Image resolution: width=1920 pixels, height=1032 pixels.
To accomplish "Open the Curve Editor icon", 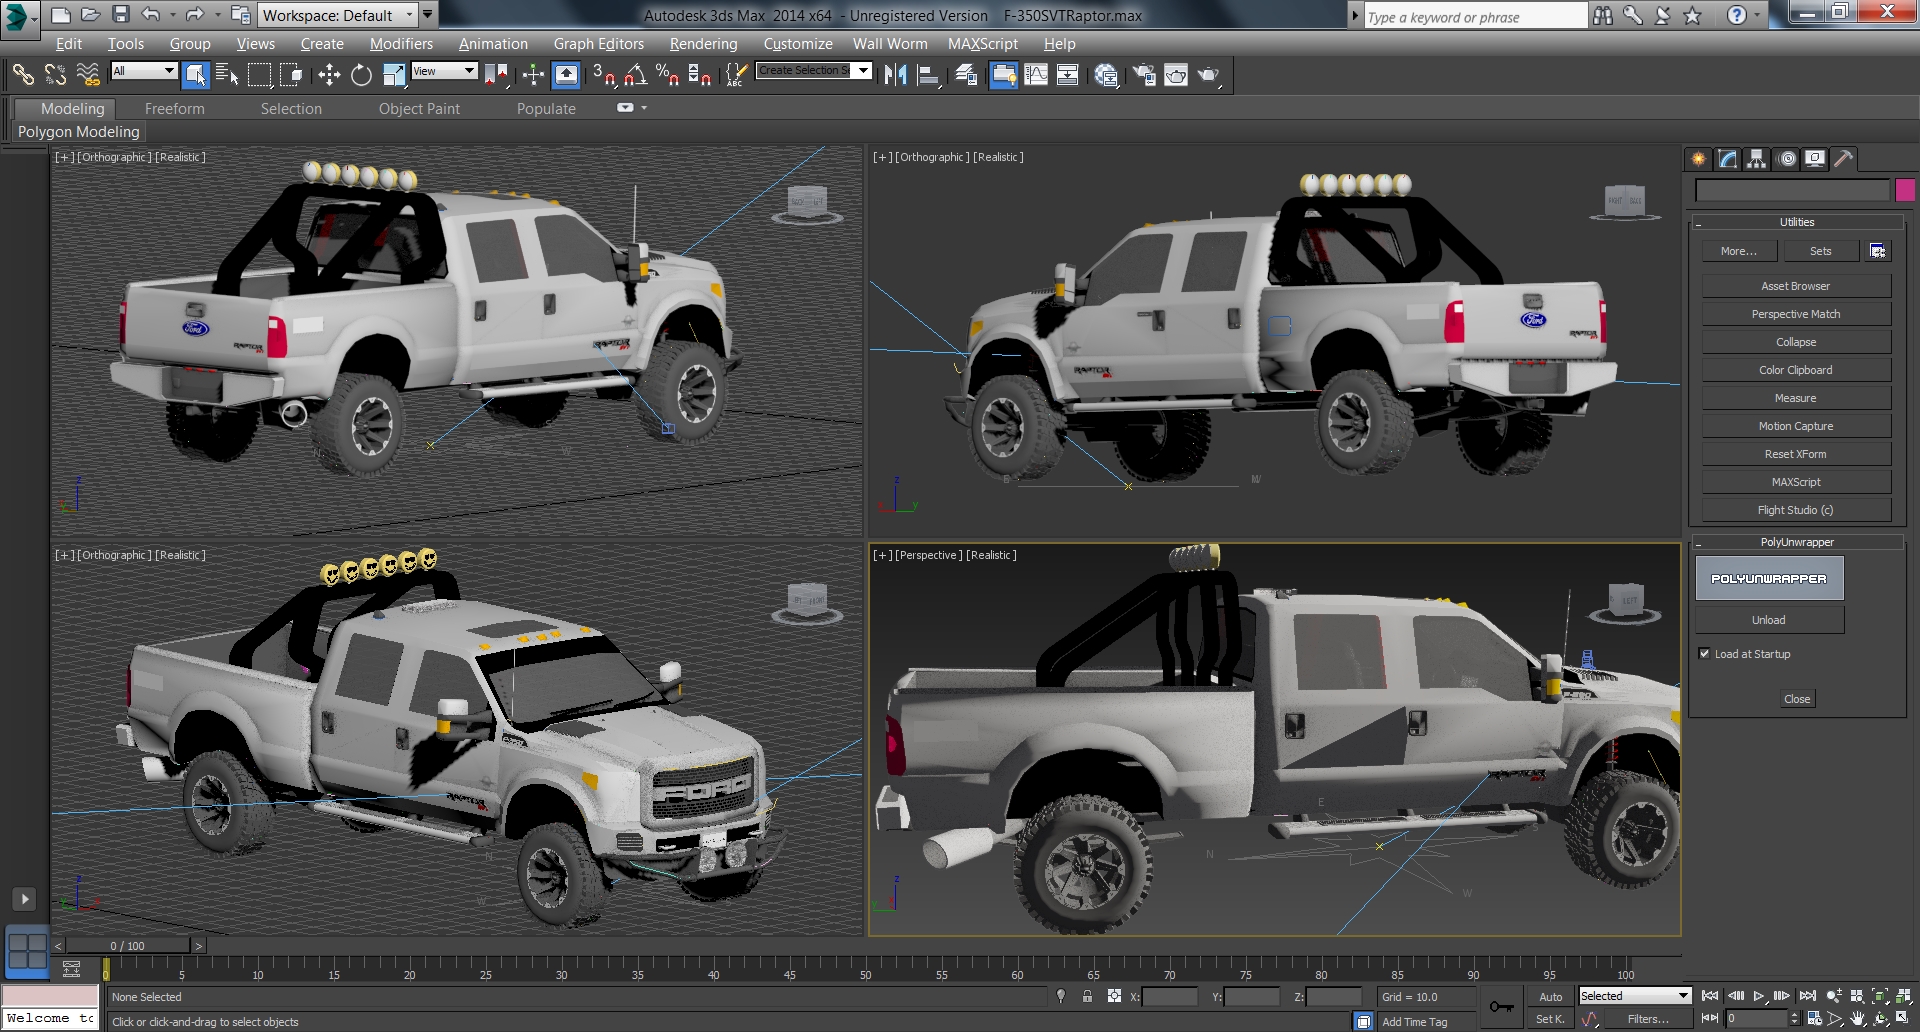I will click(x=1036, y=74).
